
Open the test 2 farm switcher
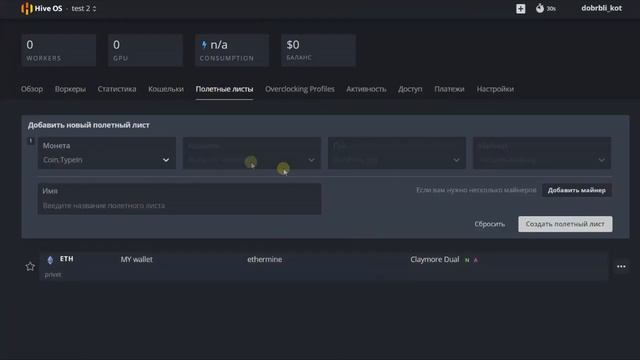tap(84, 8)
